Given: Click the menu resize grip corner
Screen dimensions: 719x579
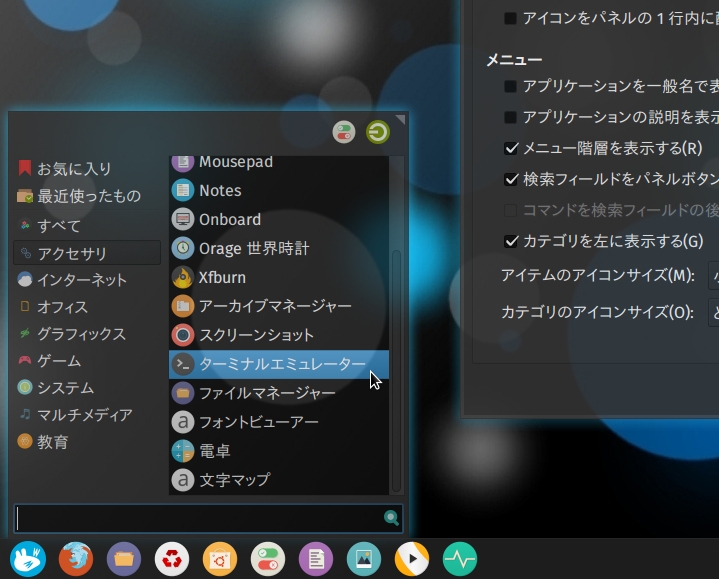Looking at the screenshot, I should 400,119.
